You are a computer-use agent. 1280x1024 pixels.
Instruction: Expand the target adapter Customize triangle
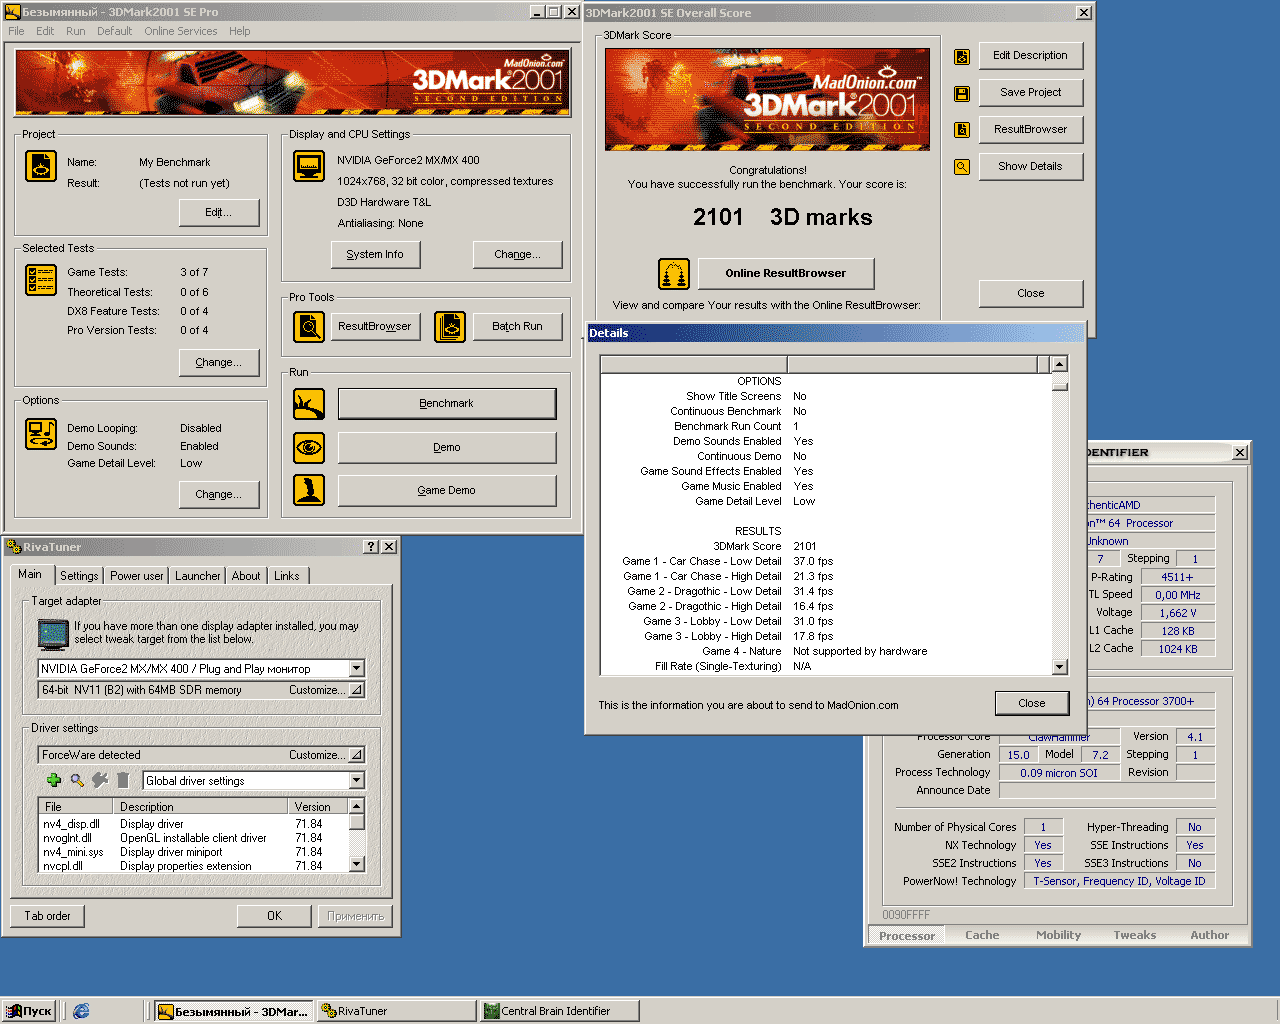click(356, 690)
